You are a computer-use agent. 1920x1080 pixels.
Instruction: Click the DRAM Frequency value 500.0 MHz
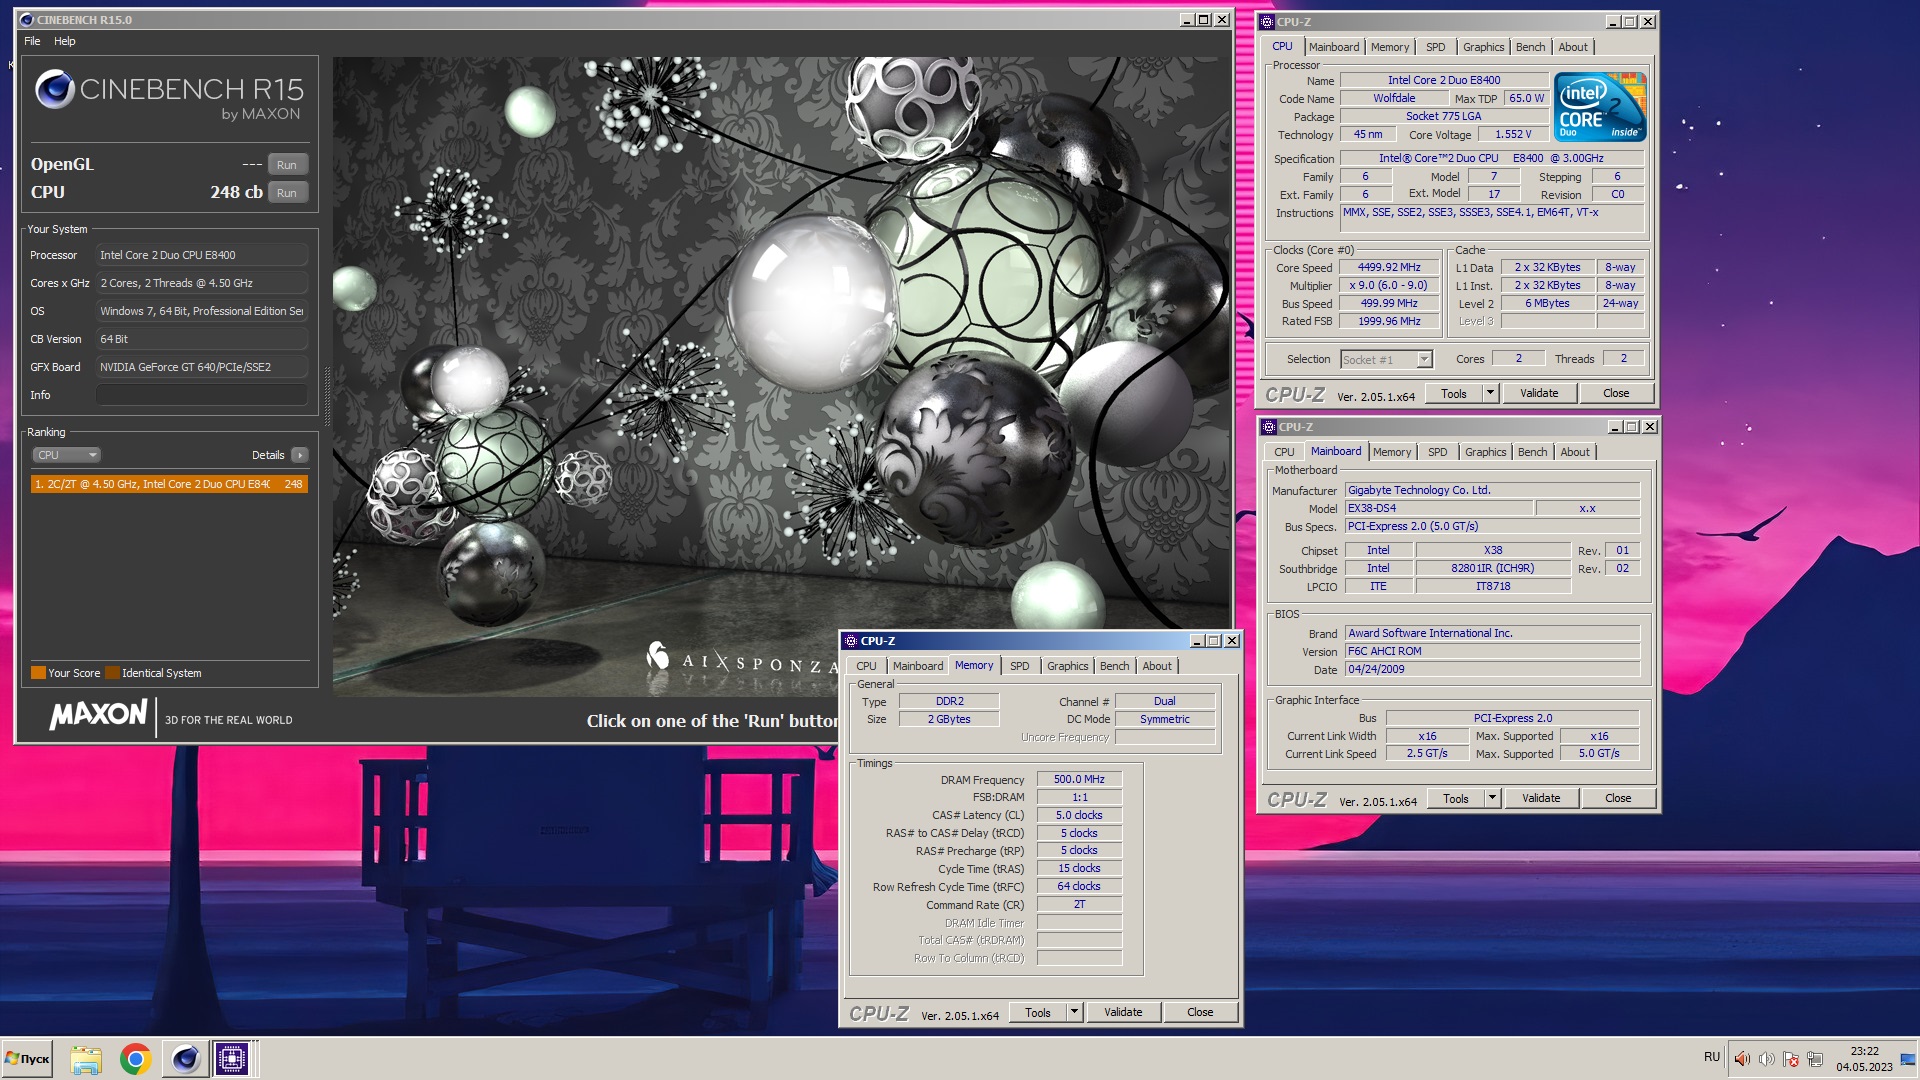tap(1079, 779)
